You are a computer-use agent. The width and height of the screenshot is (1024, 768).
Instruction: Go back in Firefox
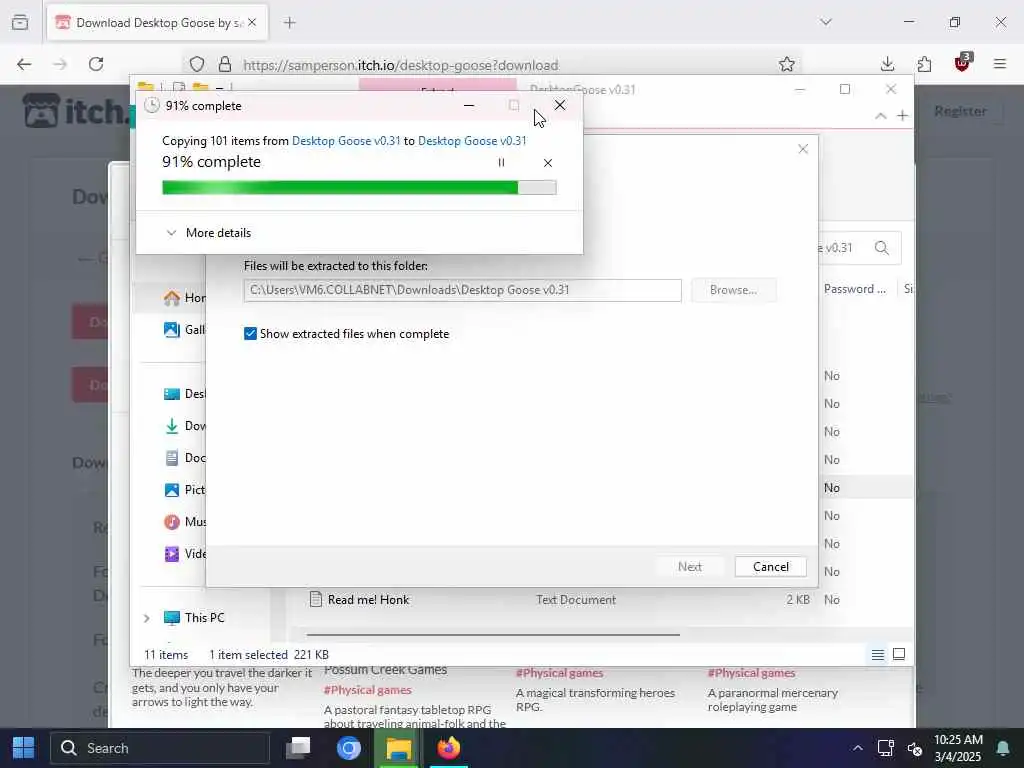point(24,64)
